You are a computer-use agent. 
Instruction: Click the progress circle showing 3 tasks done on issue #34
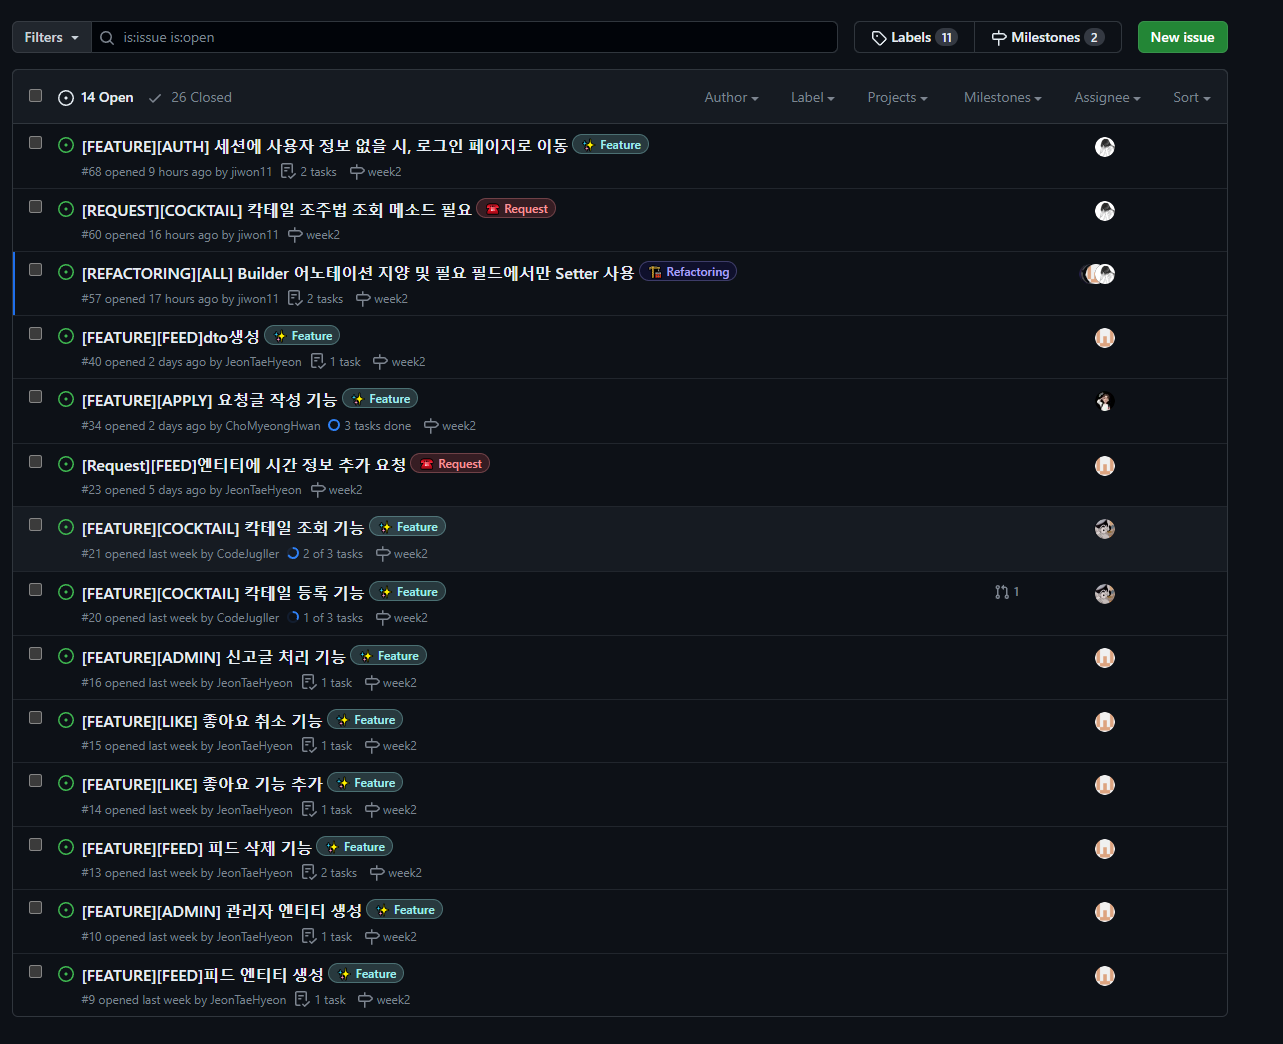[x=332, y=425]
